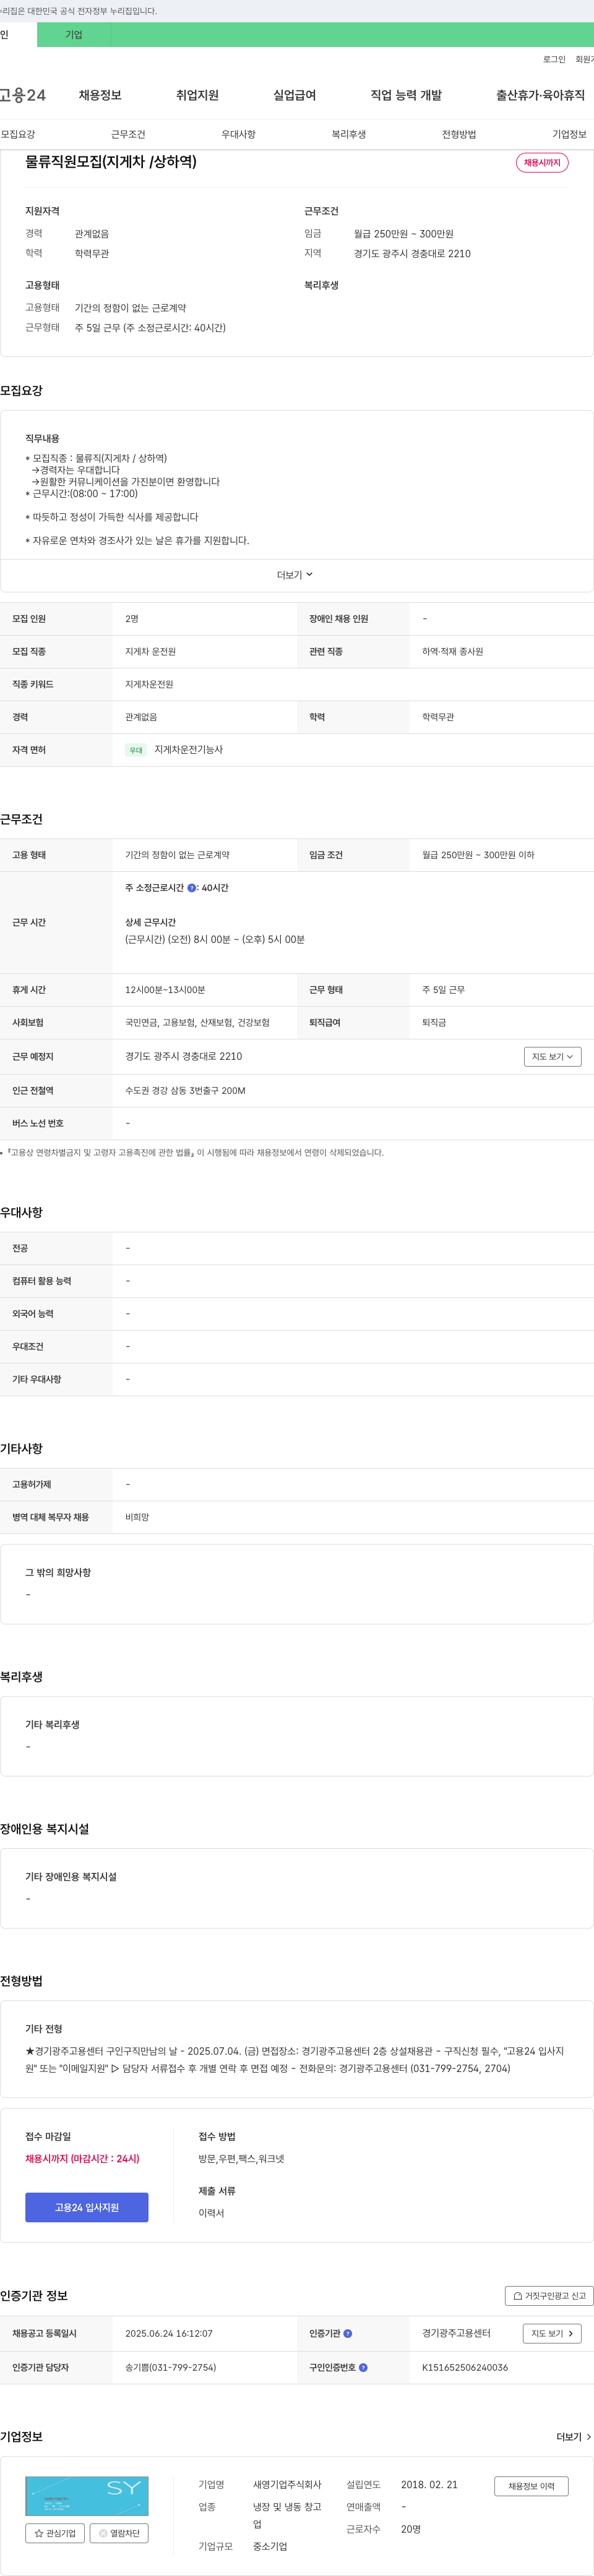Screen dimensions: 594x2576
Task: Open the 직업 능력 개발 menu
Action: click(x=406, y=96)
